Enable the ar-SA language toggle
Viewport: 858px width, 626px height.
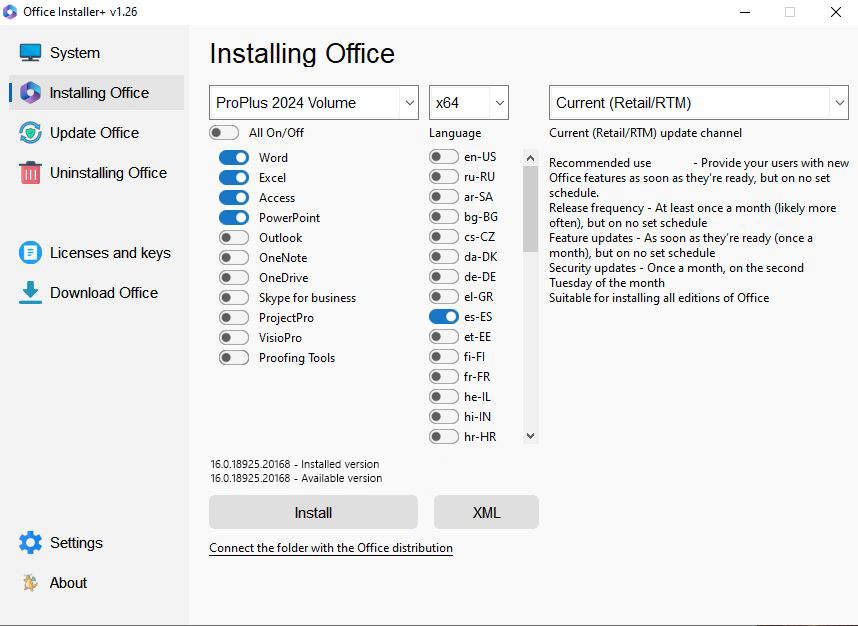coord(444,196)
